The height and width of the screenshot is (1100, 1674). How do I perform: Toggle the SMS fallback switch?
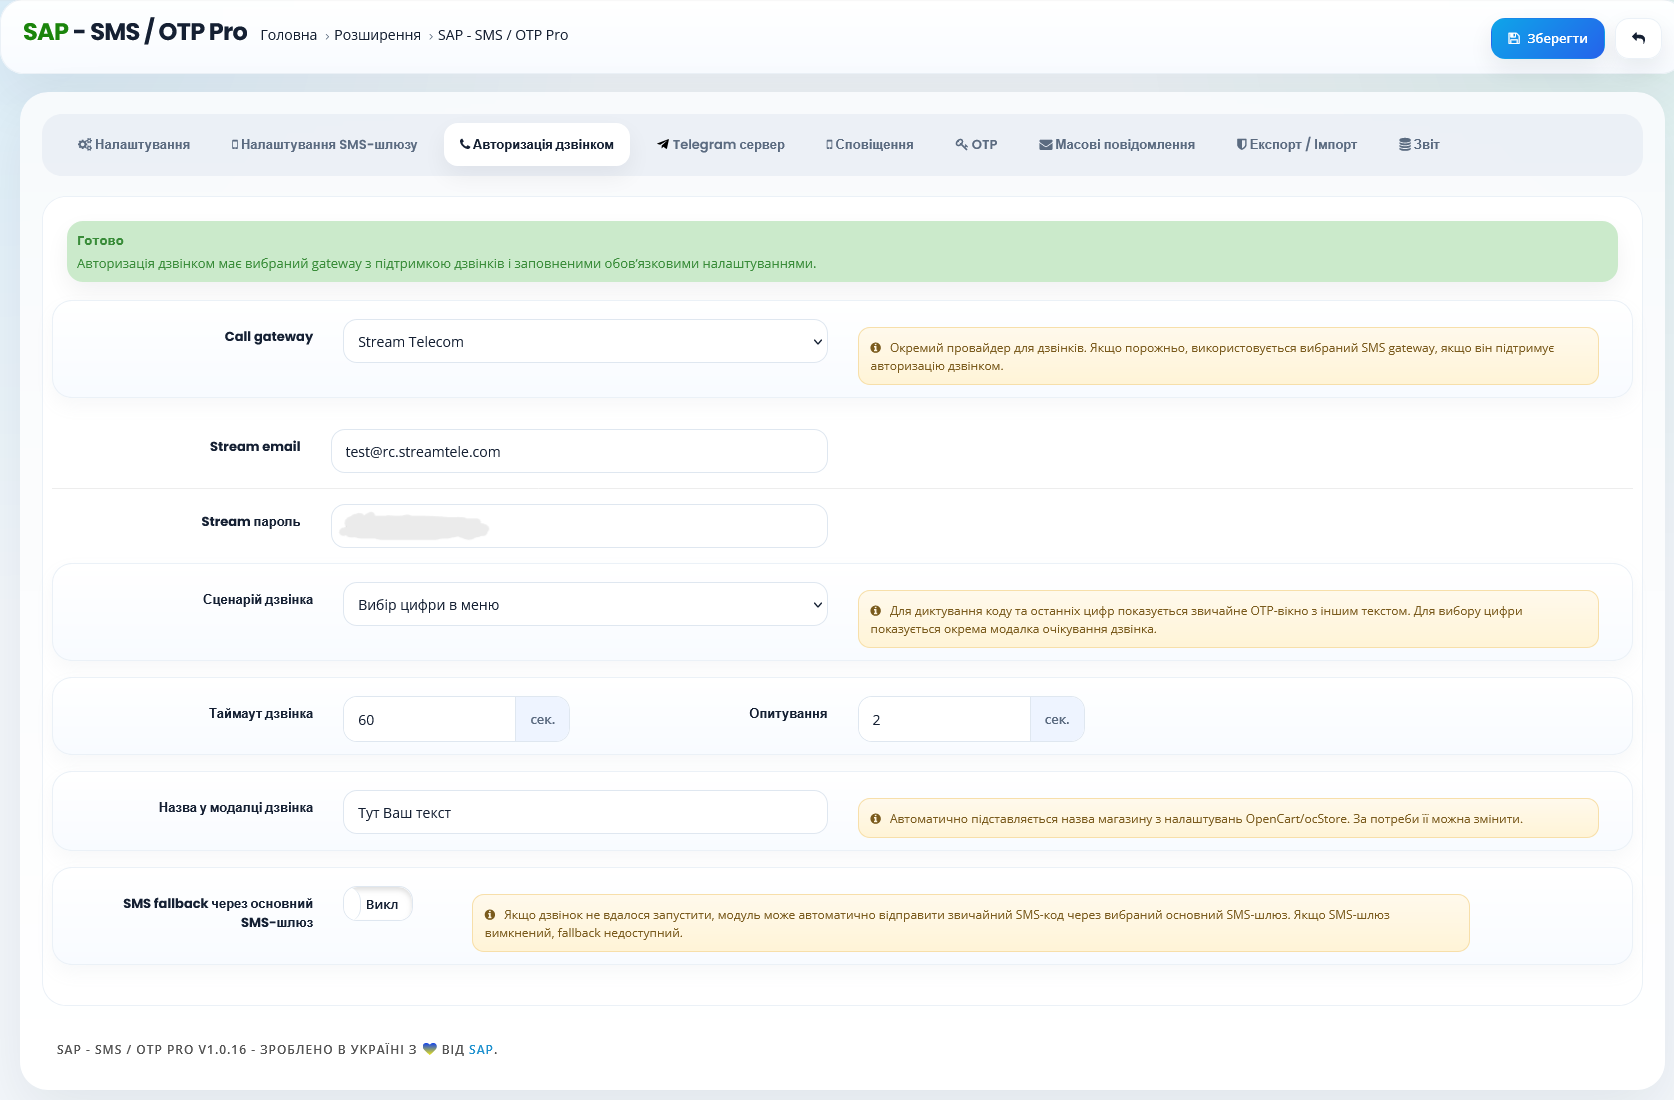[x=378, y=904]
